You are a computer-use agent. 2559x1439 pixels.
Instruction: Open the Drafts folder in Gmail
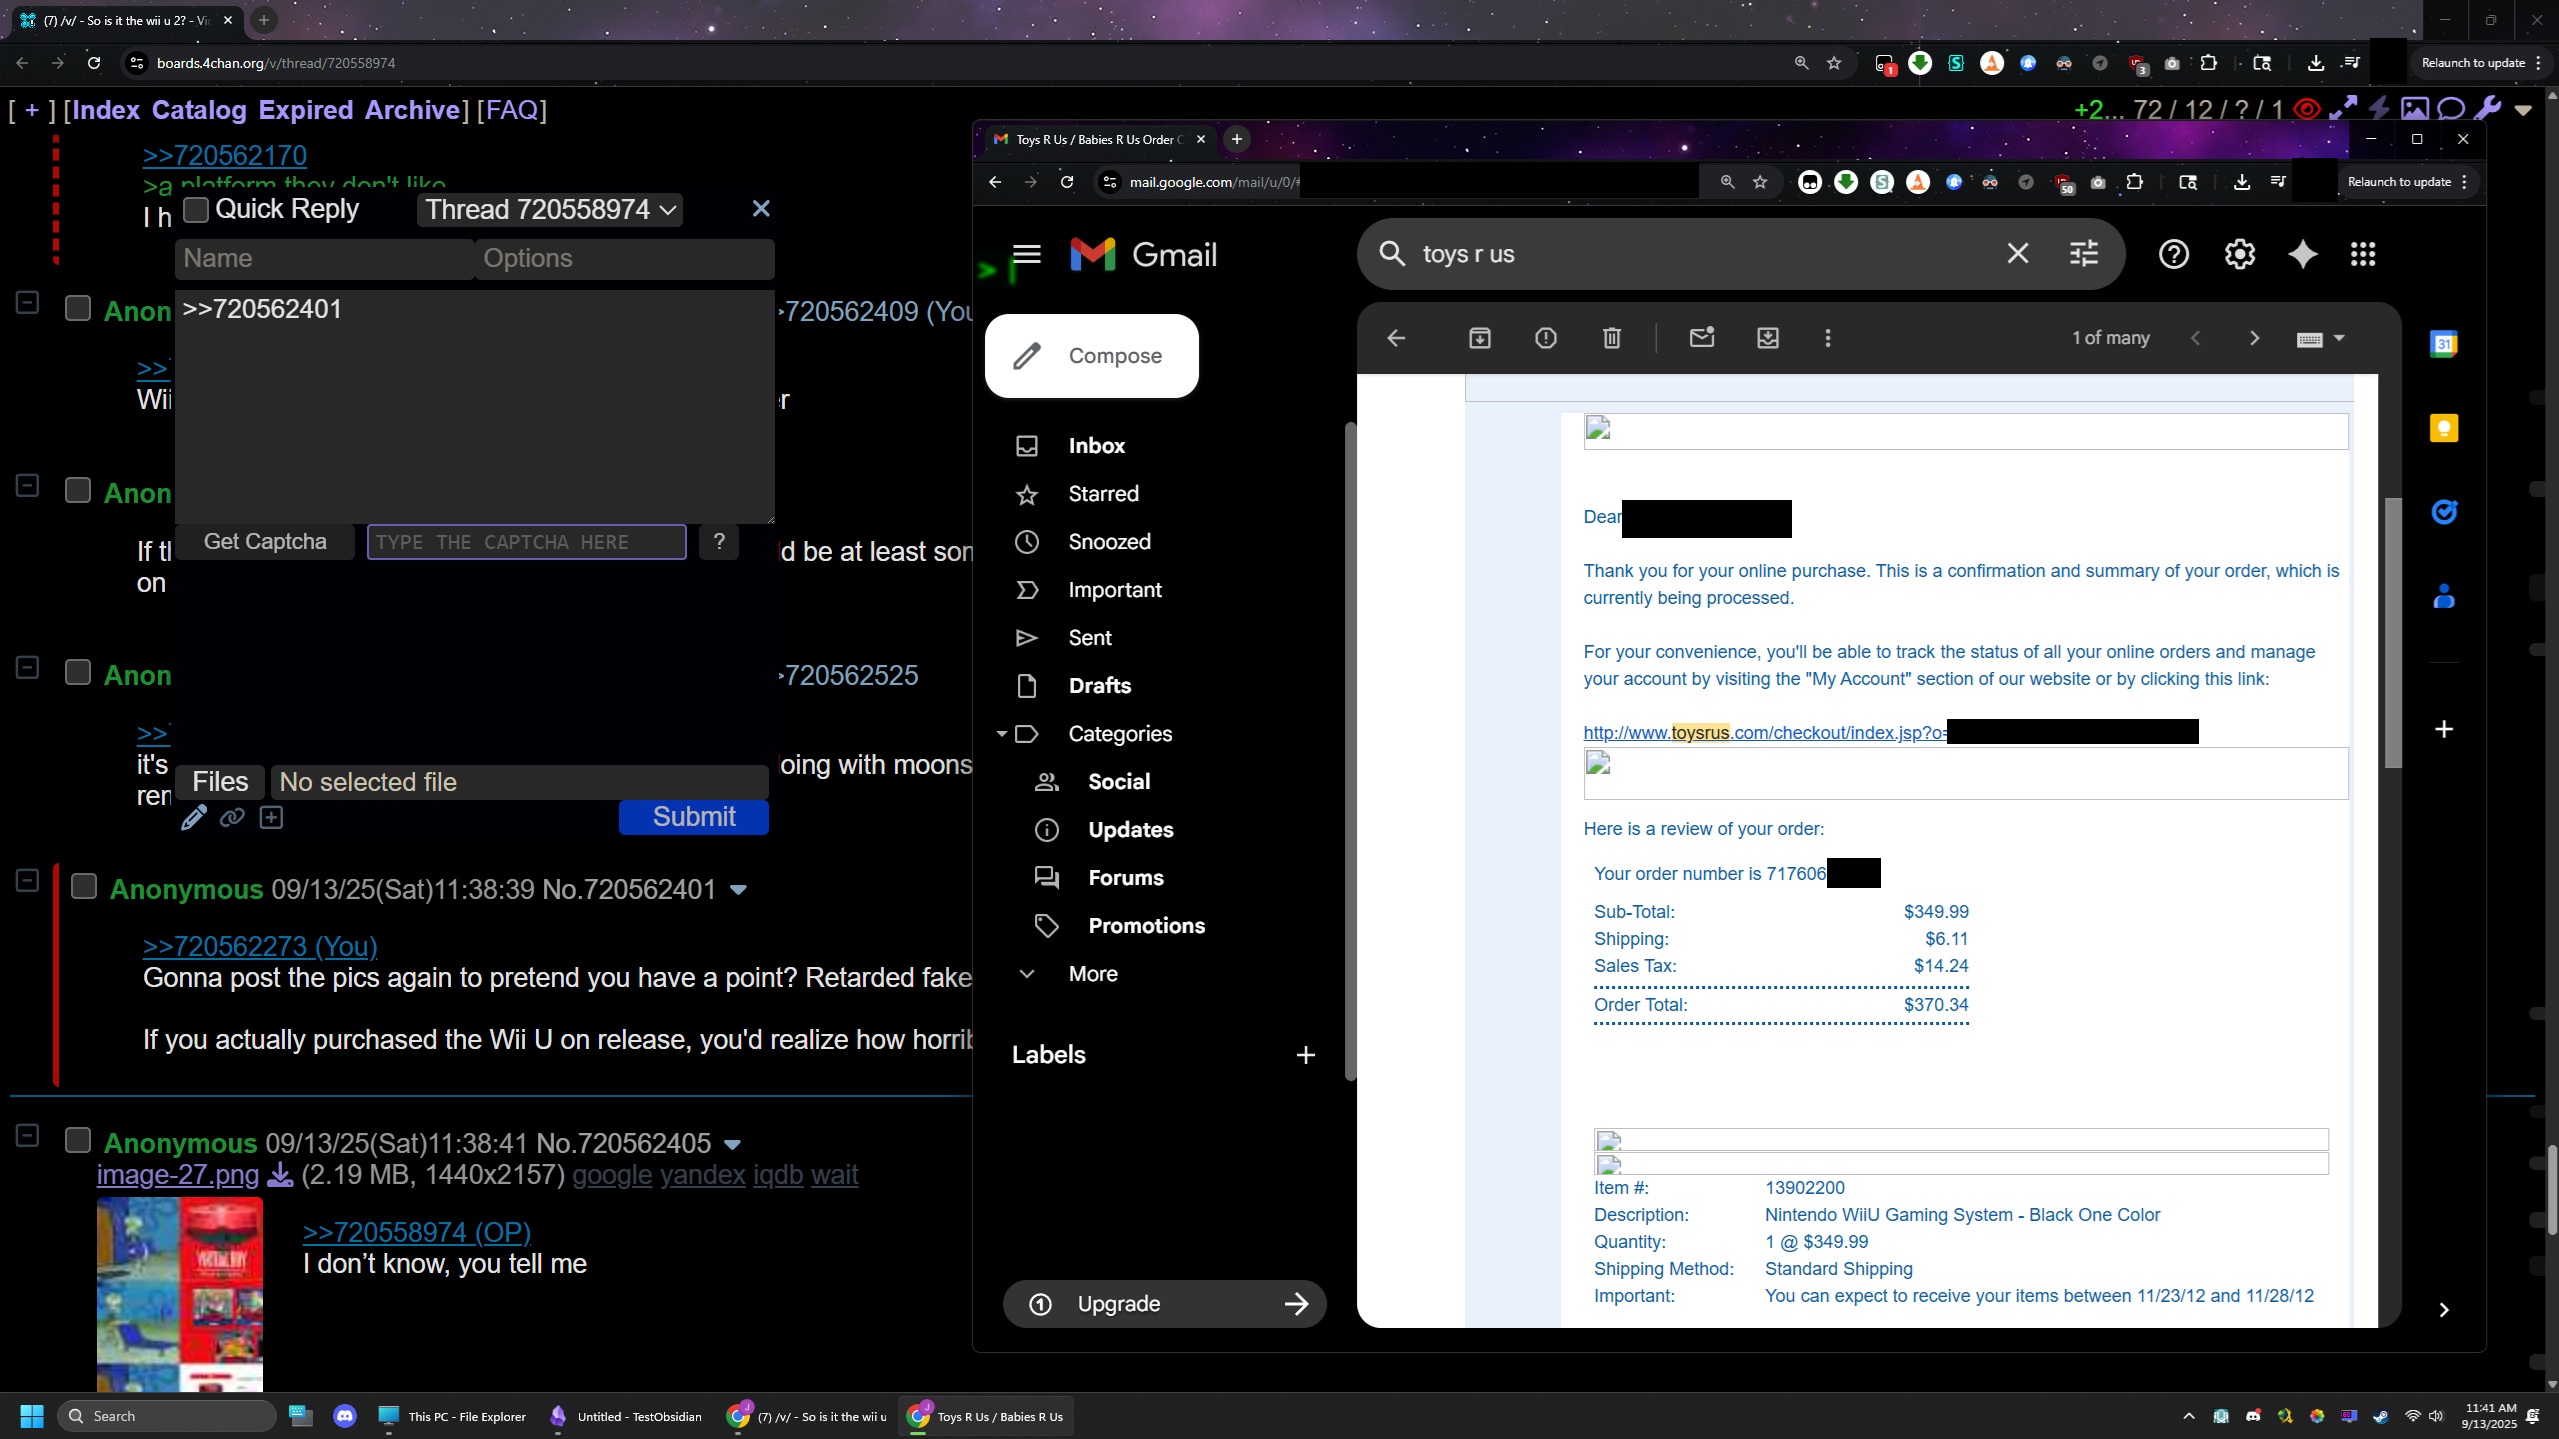(1099, 686)
